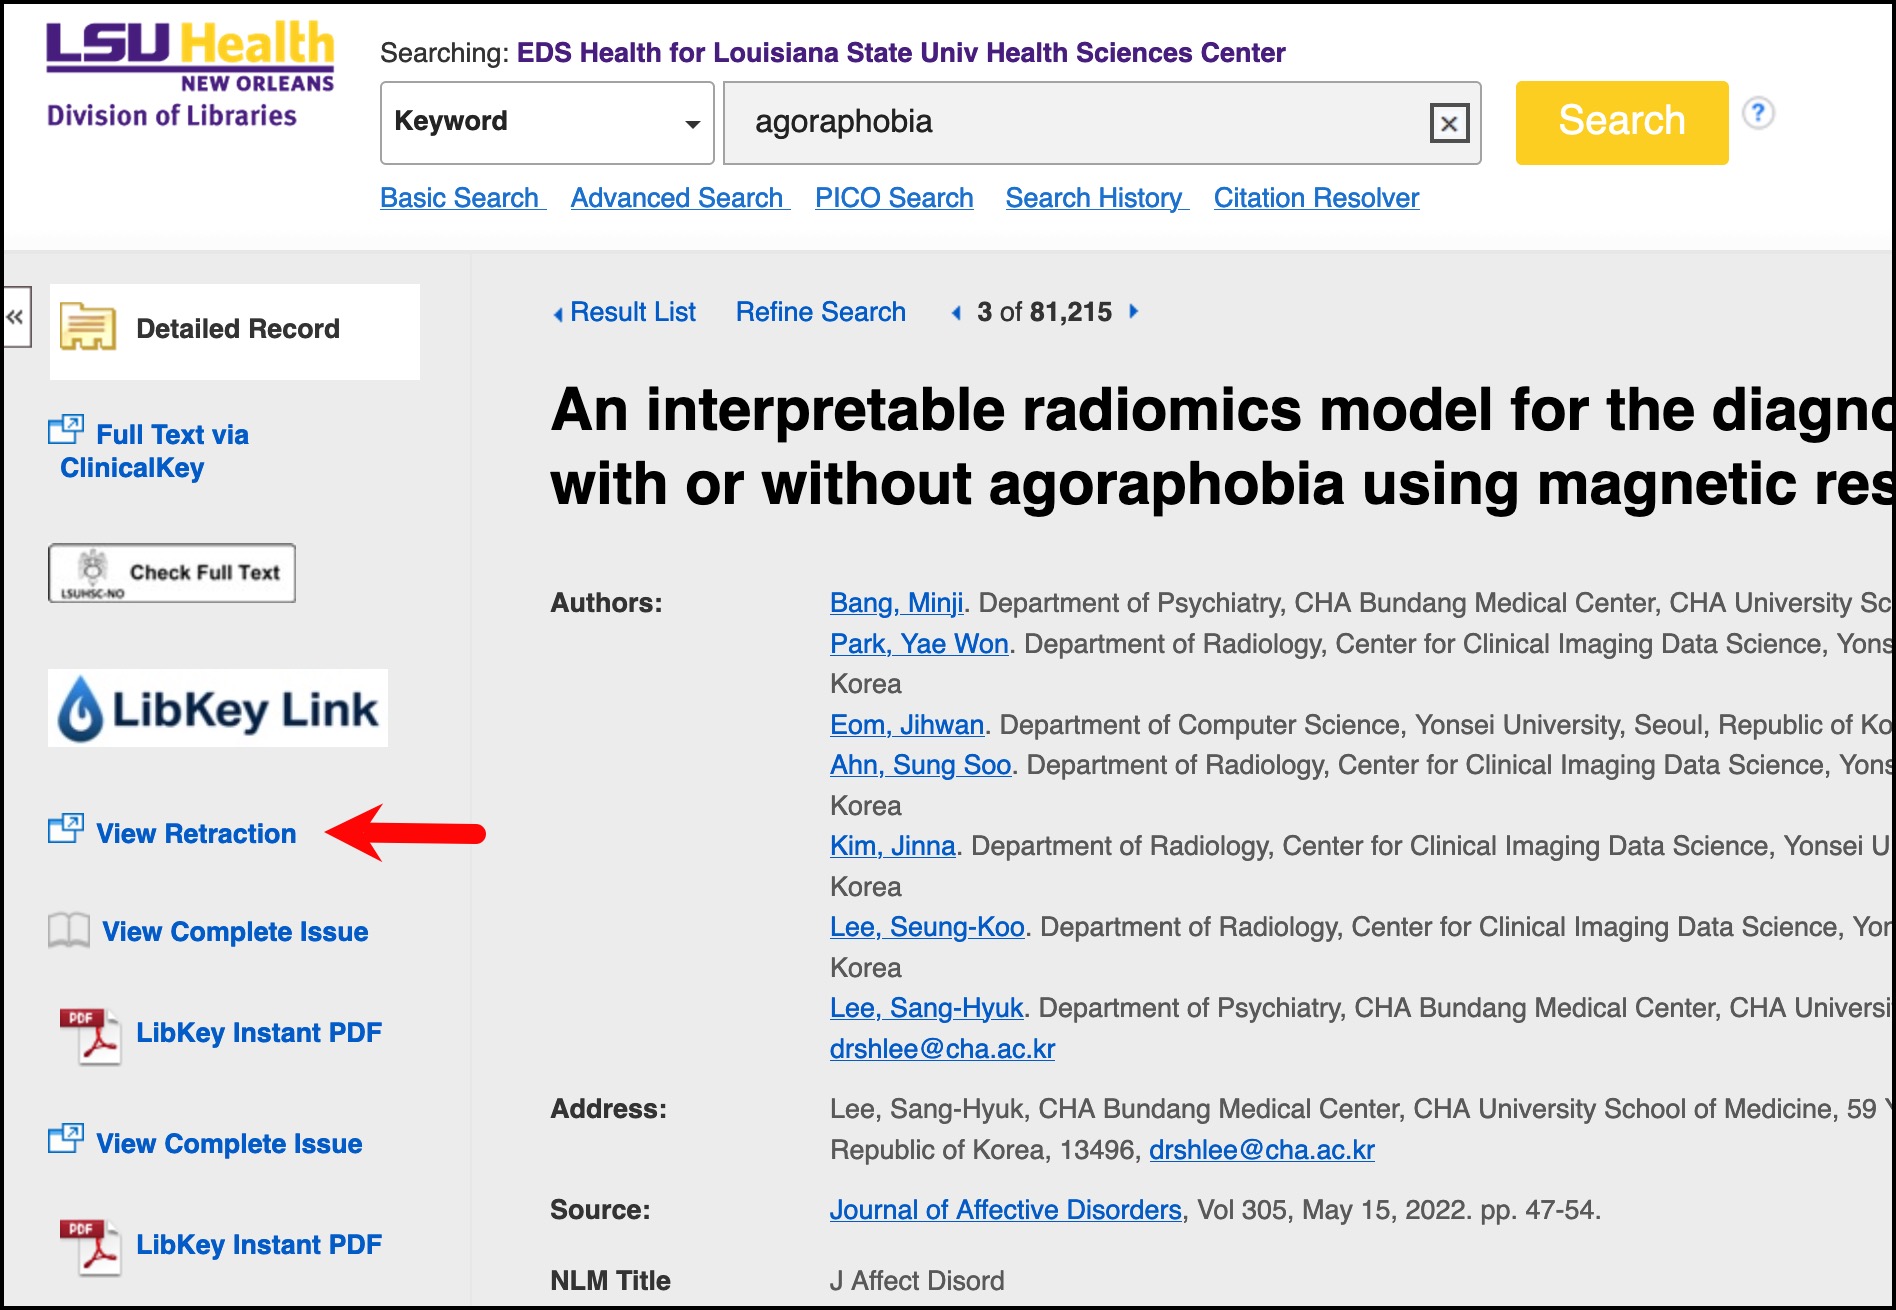Viewport: 1896px width, 1310px height.
Task: Open LibKey Instant PDF
Action: pyautogui.click(x=258, y=1032)
